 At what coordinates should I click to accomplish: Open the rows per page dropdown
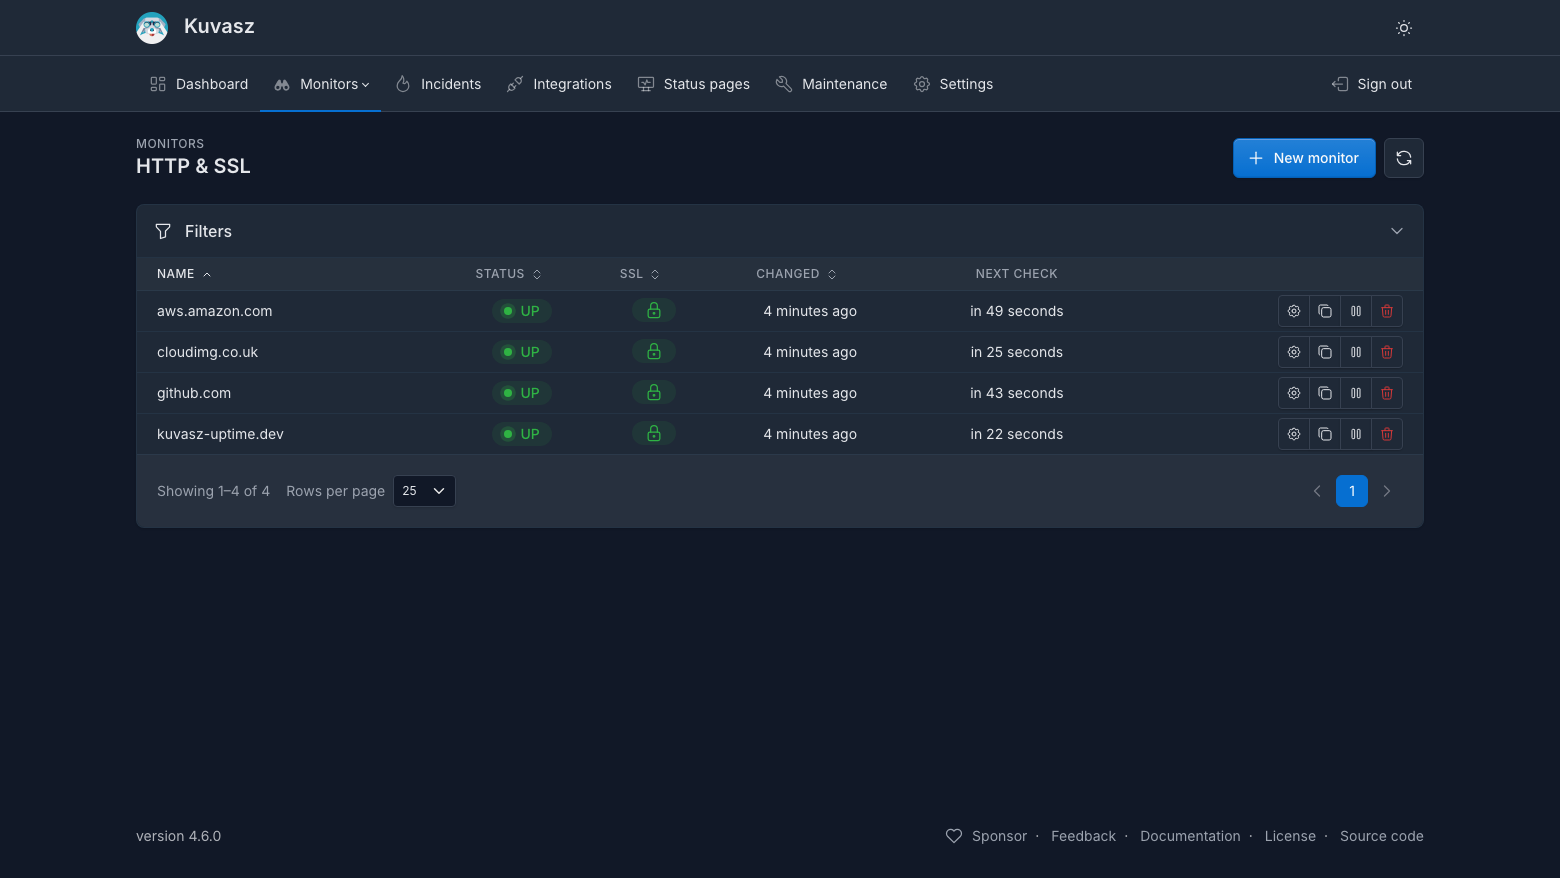pos(424,491)
